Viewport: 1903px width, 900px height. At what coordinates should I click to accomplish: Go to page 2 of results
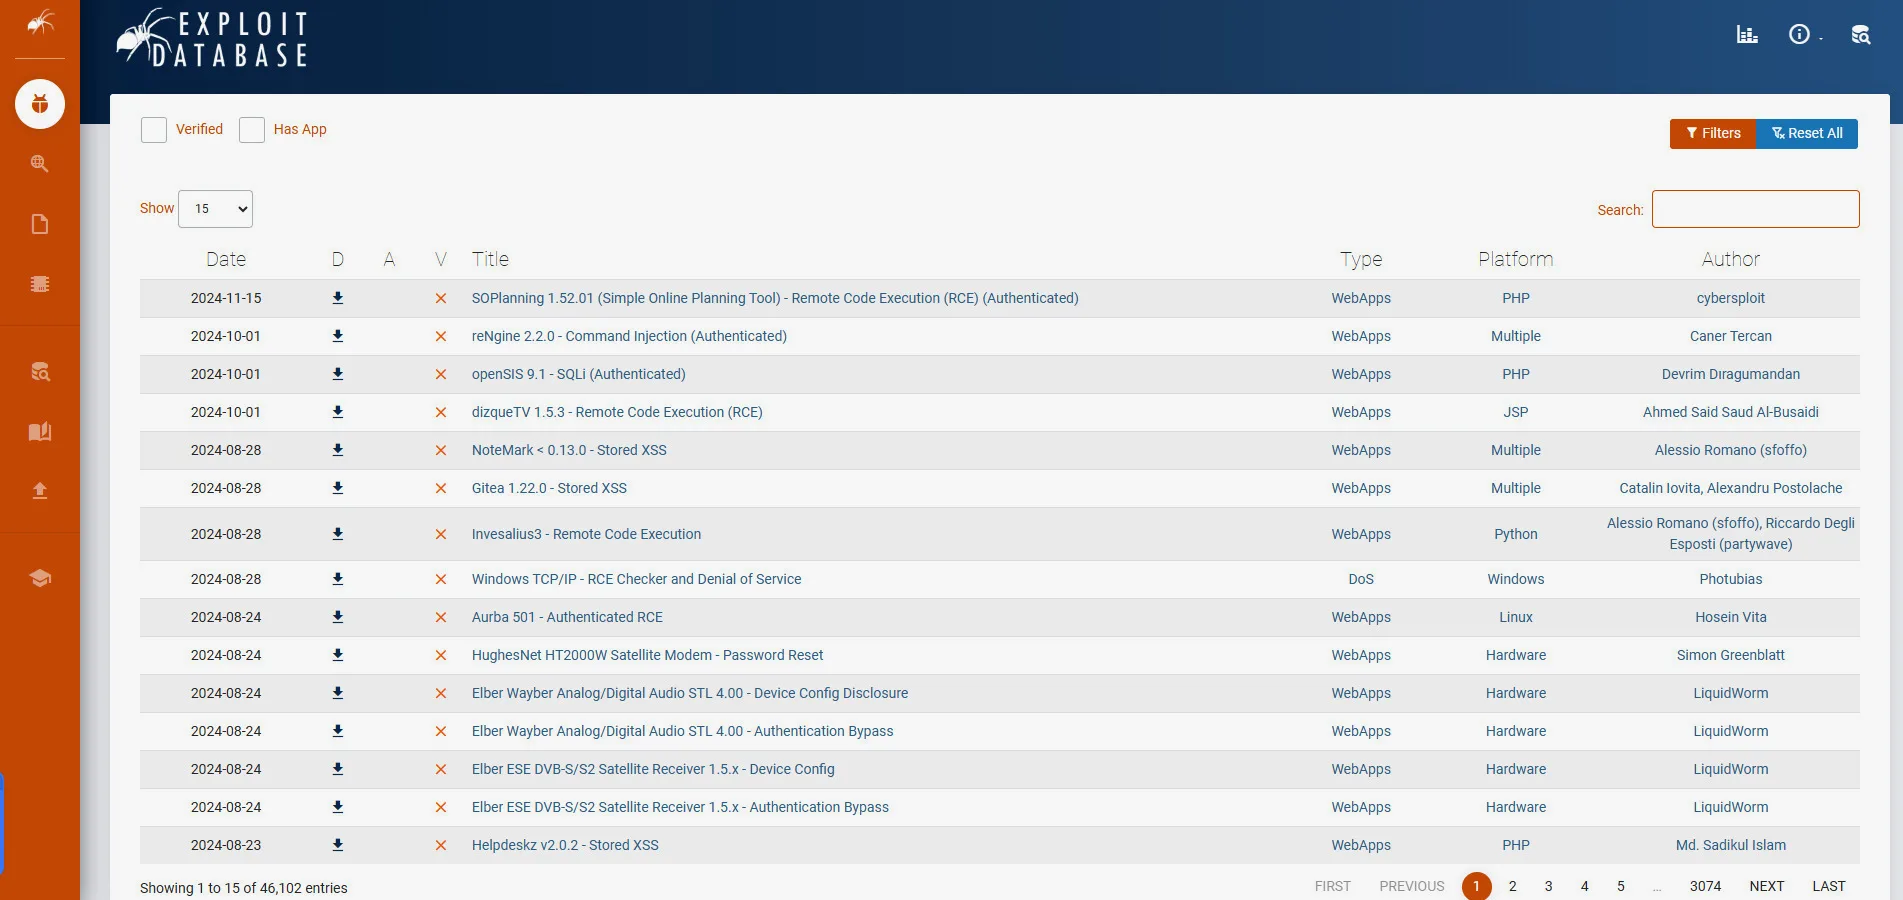point(1513,886)
